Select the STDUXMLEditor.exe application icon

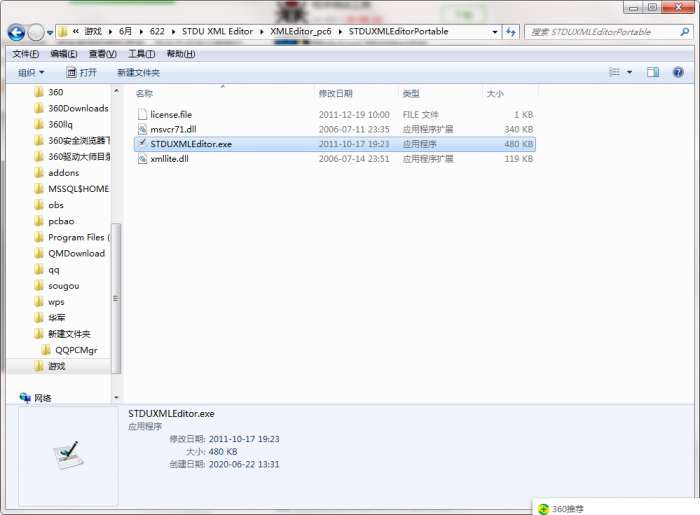click(142, 143)
